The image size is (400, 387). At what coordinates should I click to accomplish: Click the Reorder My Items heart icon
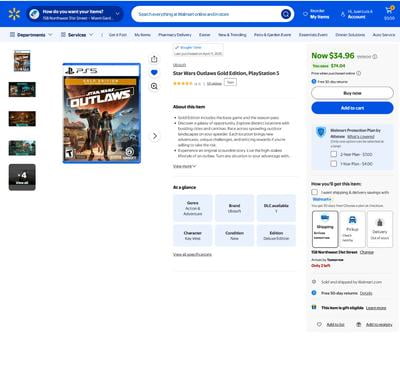[305, 14]
